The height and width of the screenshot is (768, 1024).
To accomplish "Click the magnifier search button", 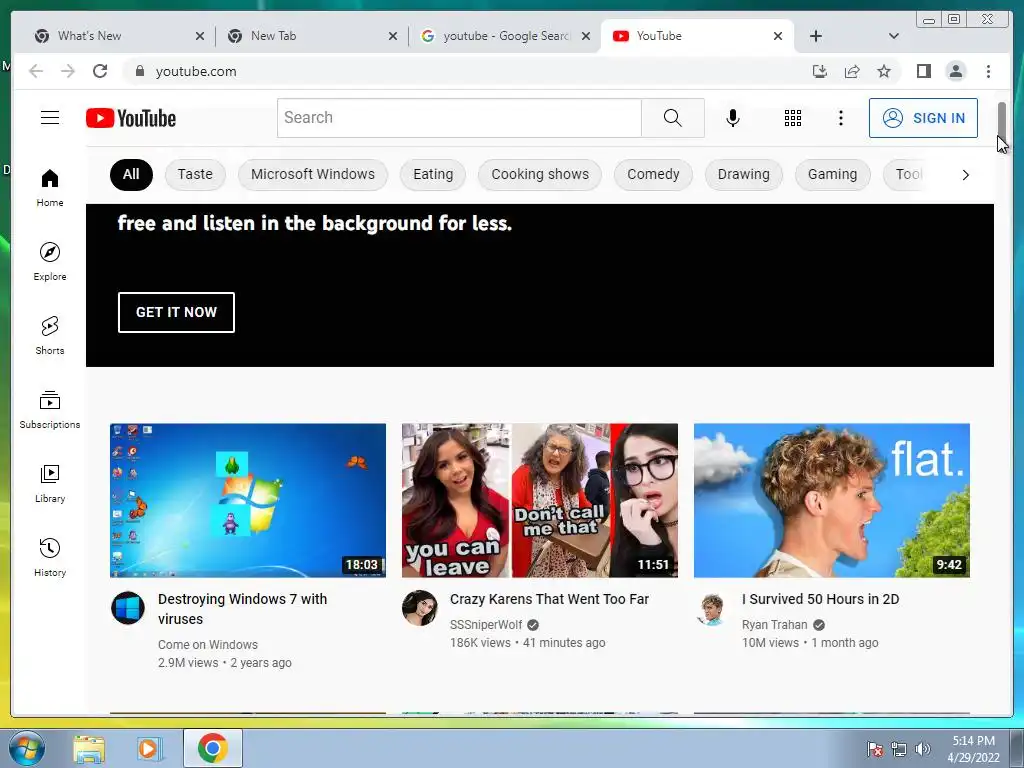I will (x=673, y=118).
